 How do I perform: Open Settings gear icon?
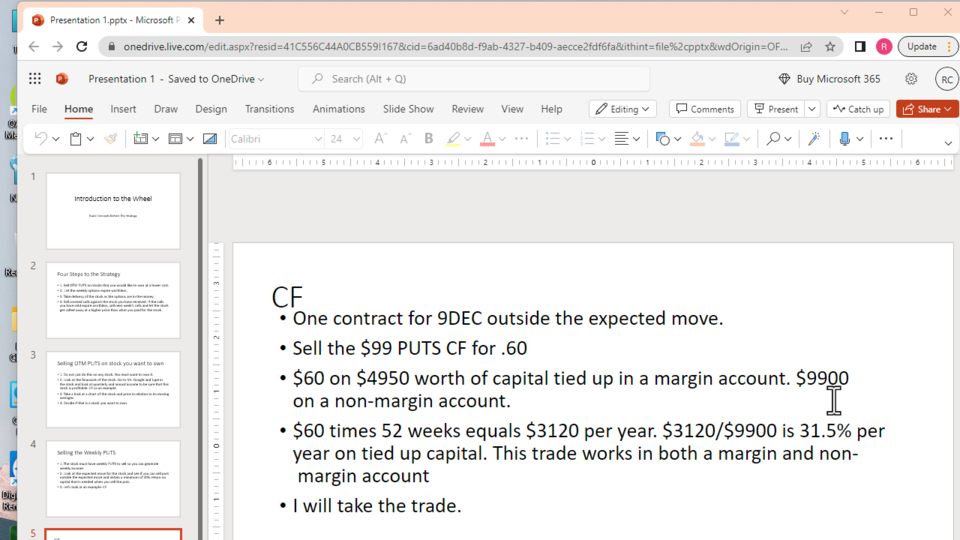pos(911,78)
